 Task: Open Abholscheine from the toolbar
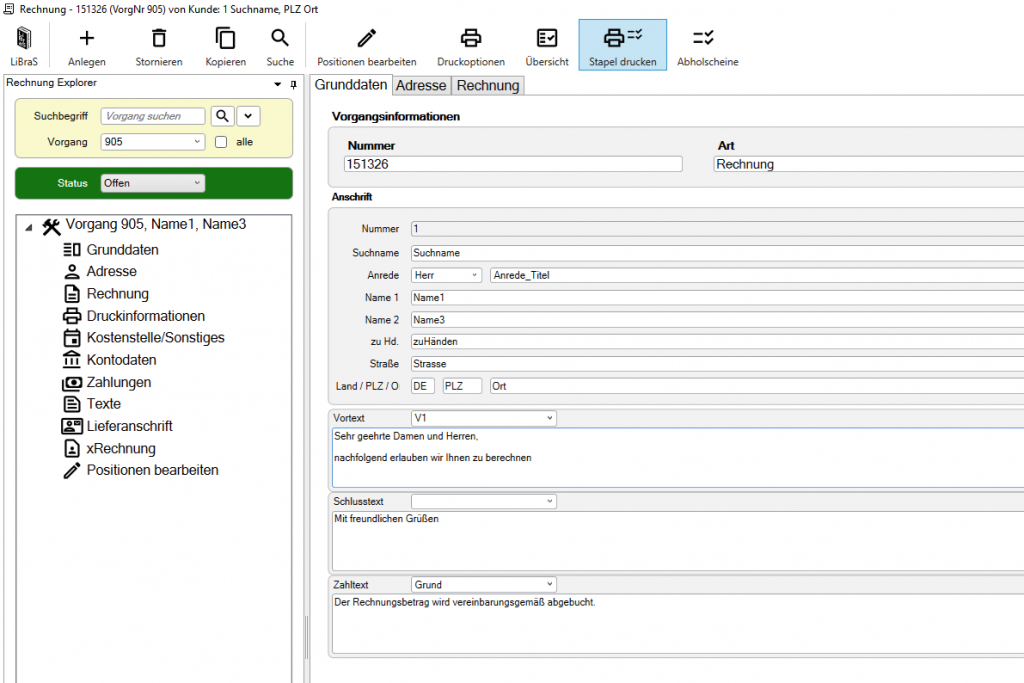(x=707, y=39)
